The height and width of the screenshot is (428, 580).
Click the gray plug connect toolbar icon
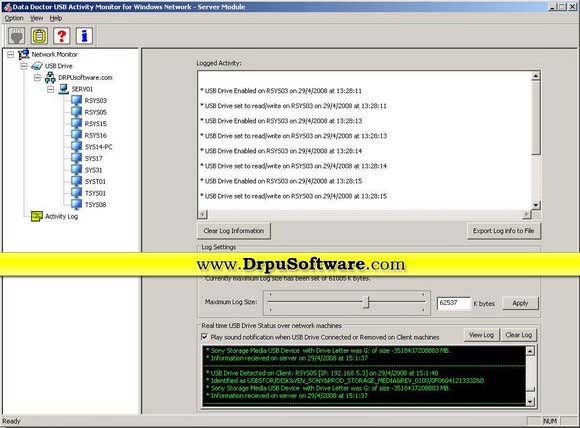click(x=17, y=36)
